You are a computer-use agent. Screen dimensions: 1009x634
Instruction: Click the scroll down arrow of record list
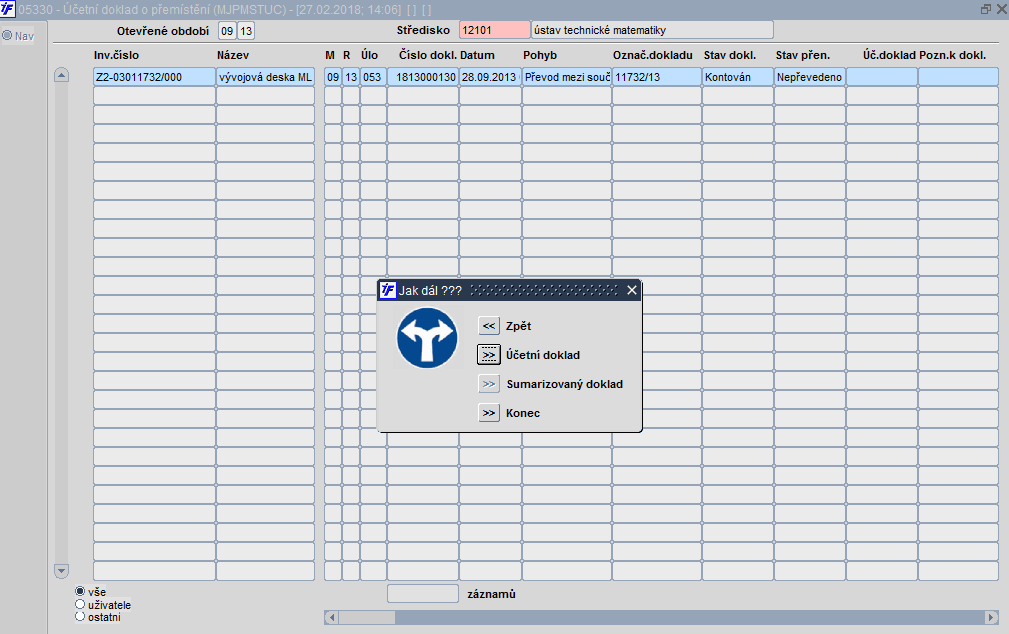[61, 571]
